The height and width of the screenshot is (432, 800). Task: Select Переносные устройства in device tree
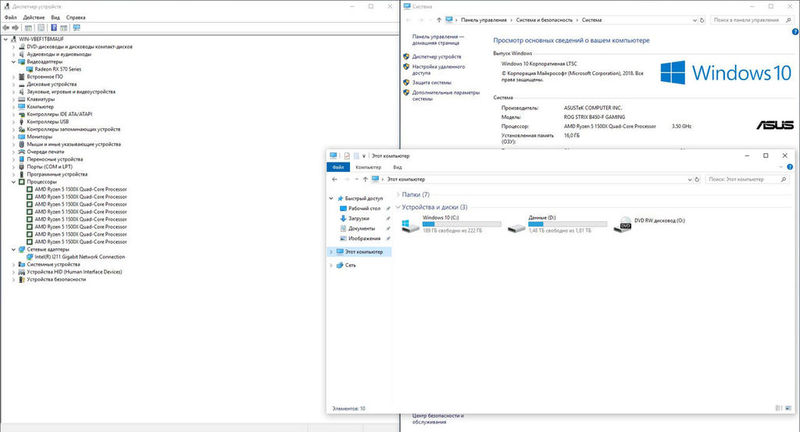55,159
